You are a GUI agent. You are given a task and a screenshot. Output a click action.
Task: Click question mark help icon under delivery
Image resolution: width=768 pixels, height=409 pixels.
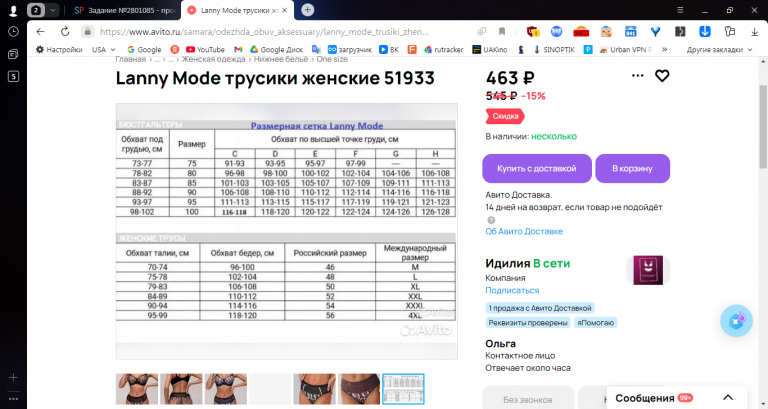click(x=491, y=220)
